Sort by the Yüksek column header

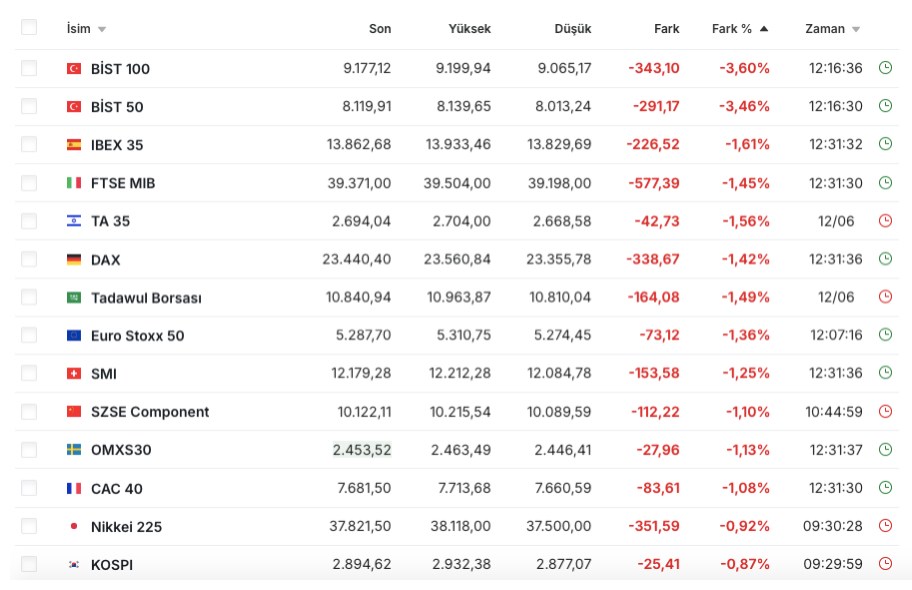[x=469, y=29]
